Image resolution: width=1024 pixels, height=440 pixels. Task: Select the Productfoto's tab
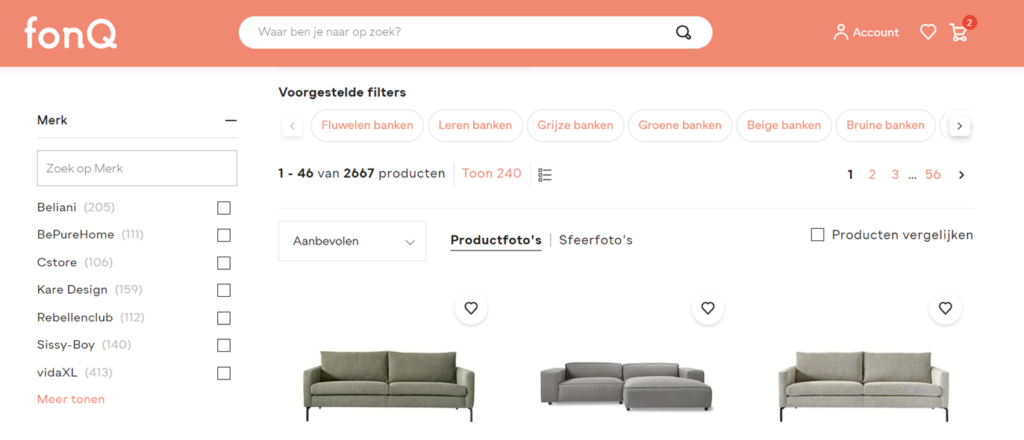496,240
